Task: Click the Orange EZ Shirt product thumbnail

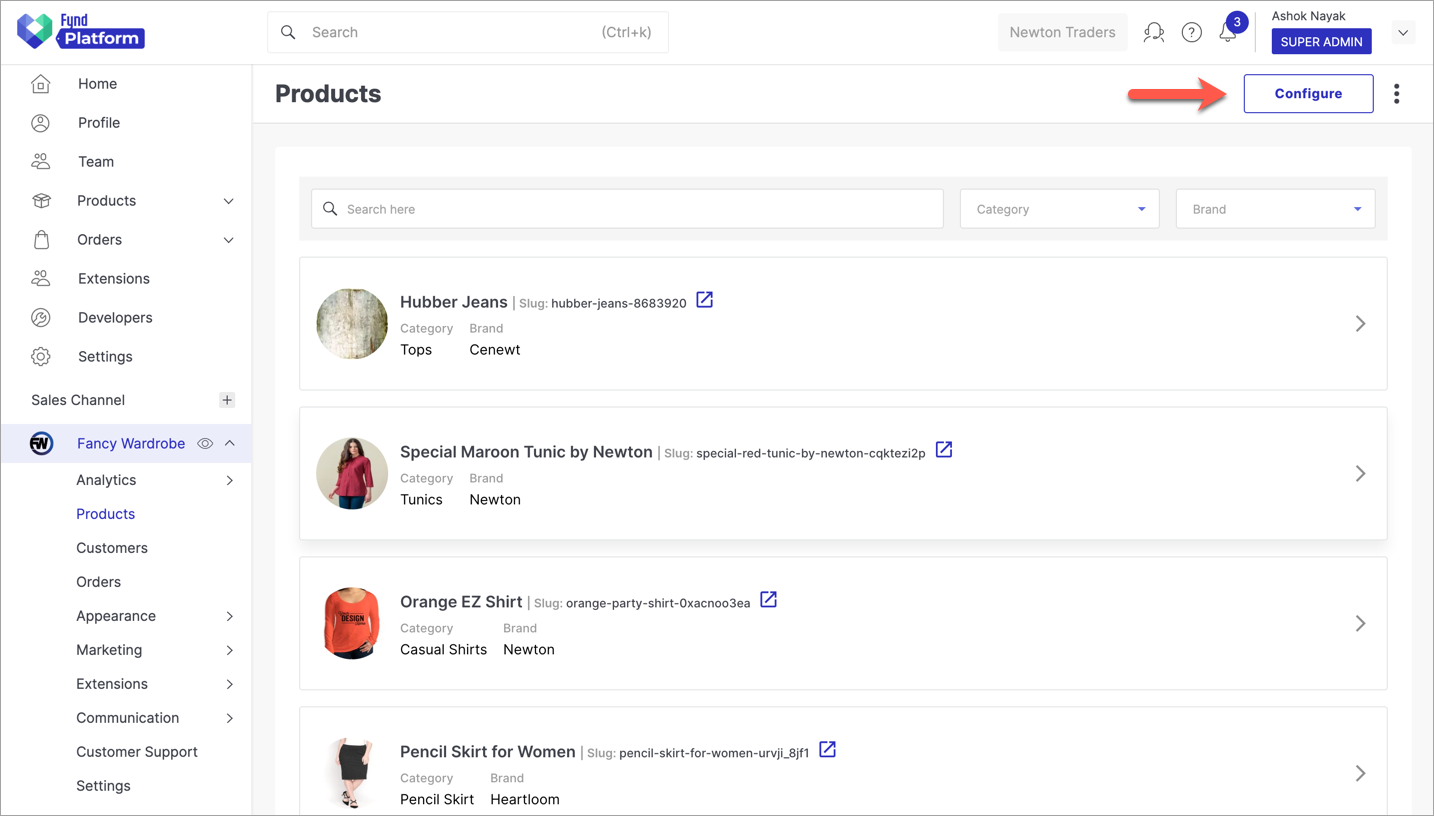Action: tap(352, 623)
